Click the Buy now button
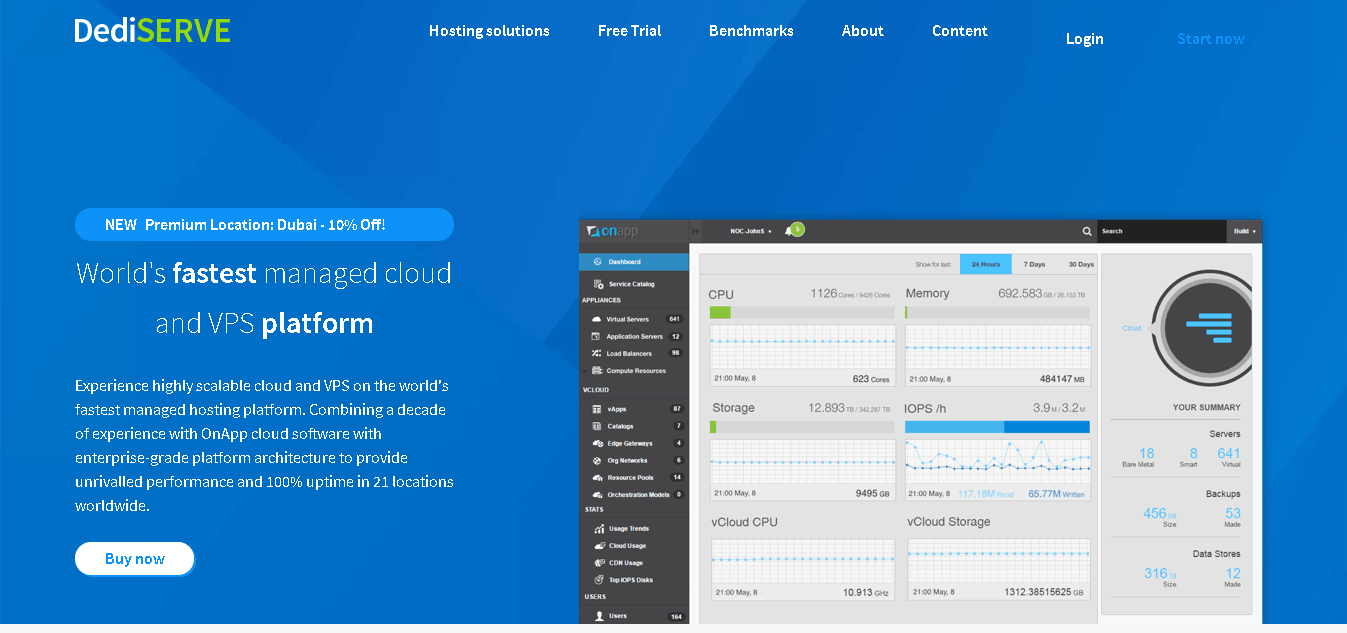This screenshot has height=633, width=1347. tap(135, 559)
